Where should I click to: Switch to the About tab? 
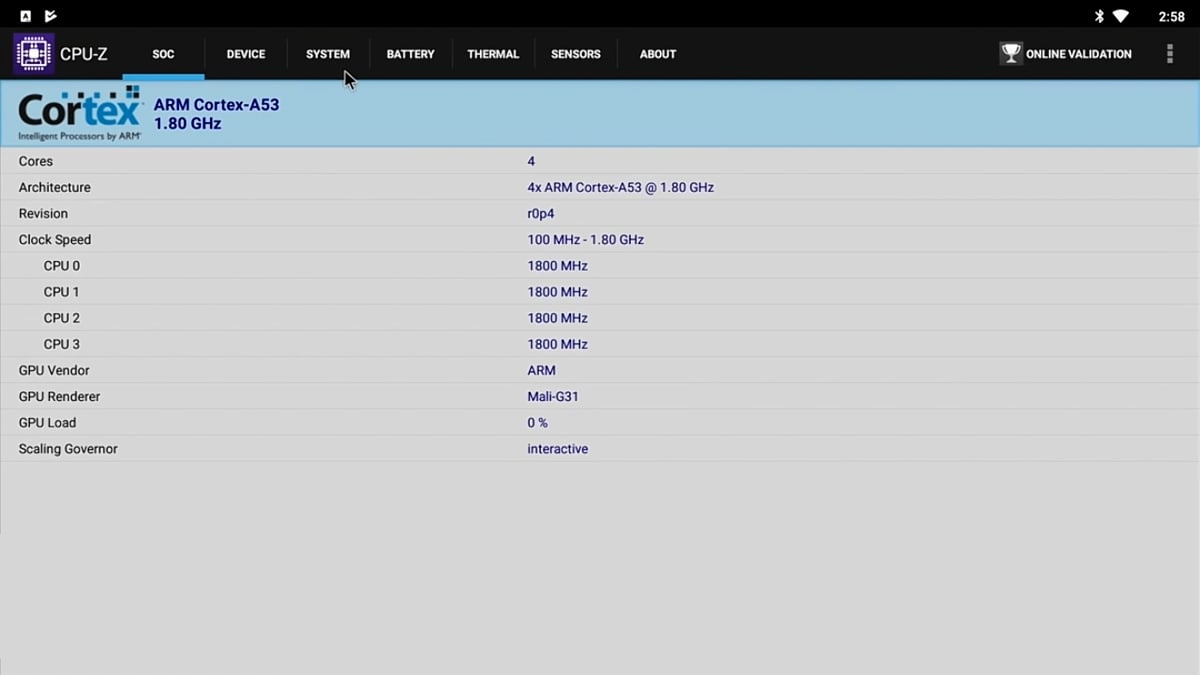(658, 54)
